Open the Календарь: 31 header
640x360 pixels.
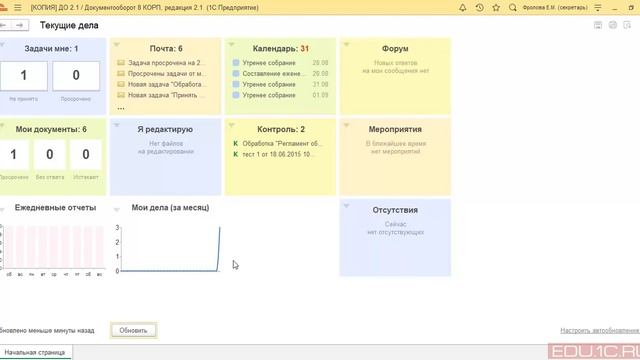tap(281, 49)
